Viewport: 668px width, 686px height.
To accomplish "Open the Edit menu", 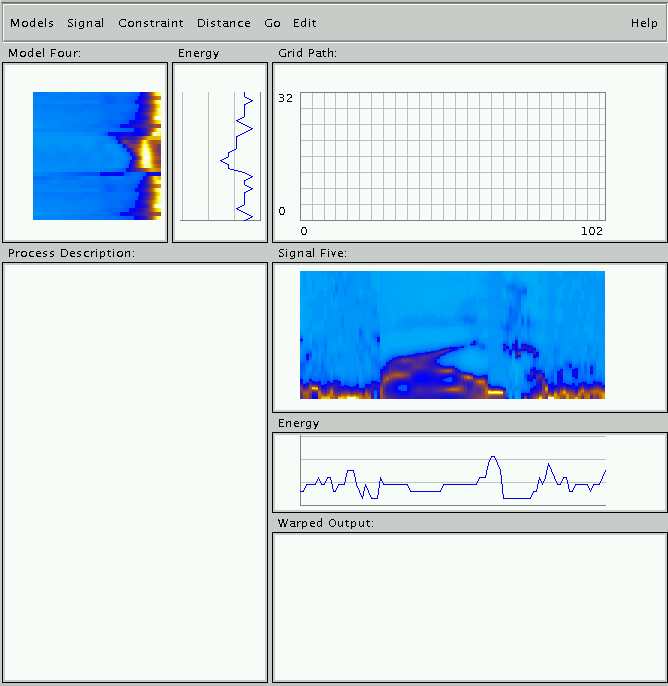I will point(305,23).
